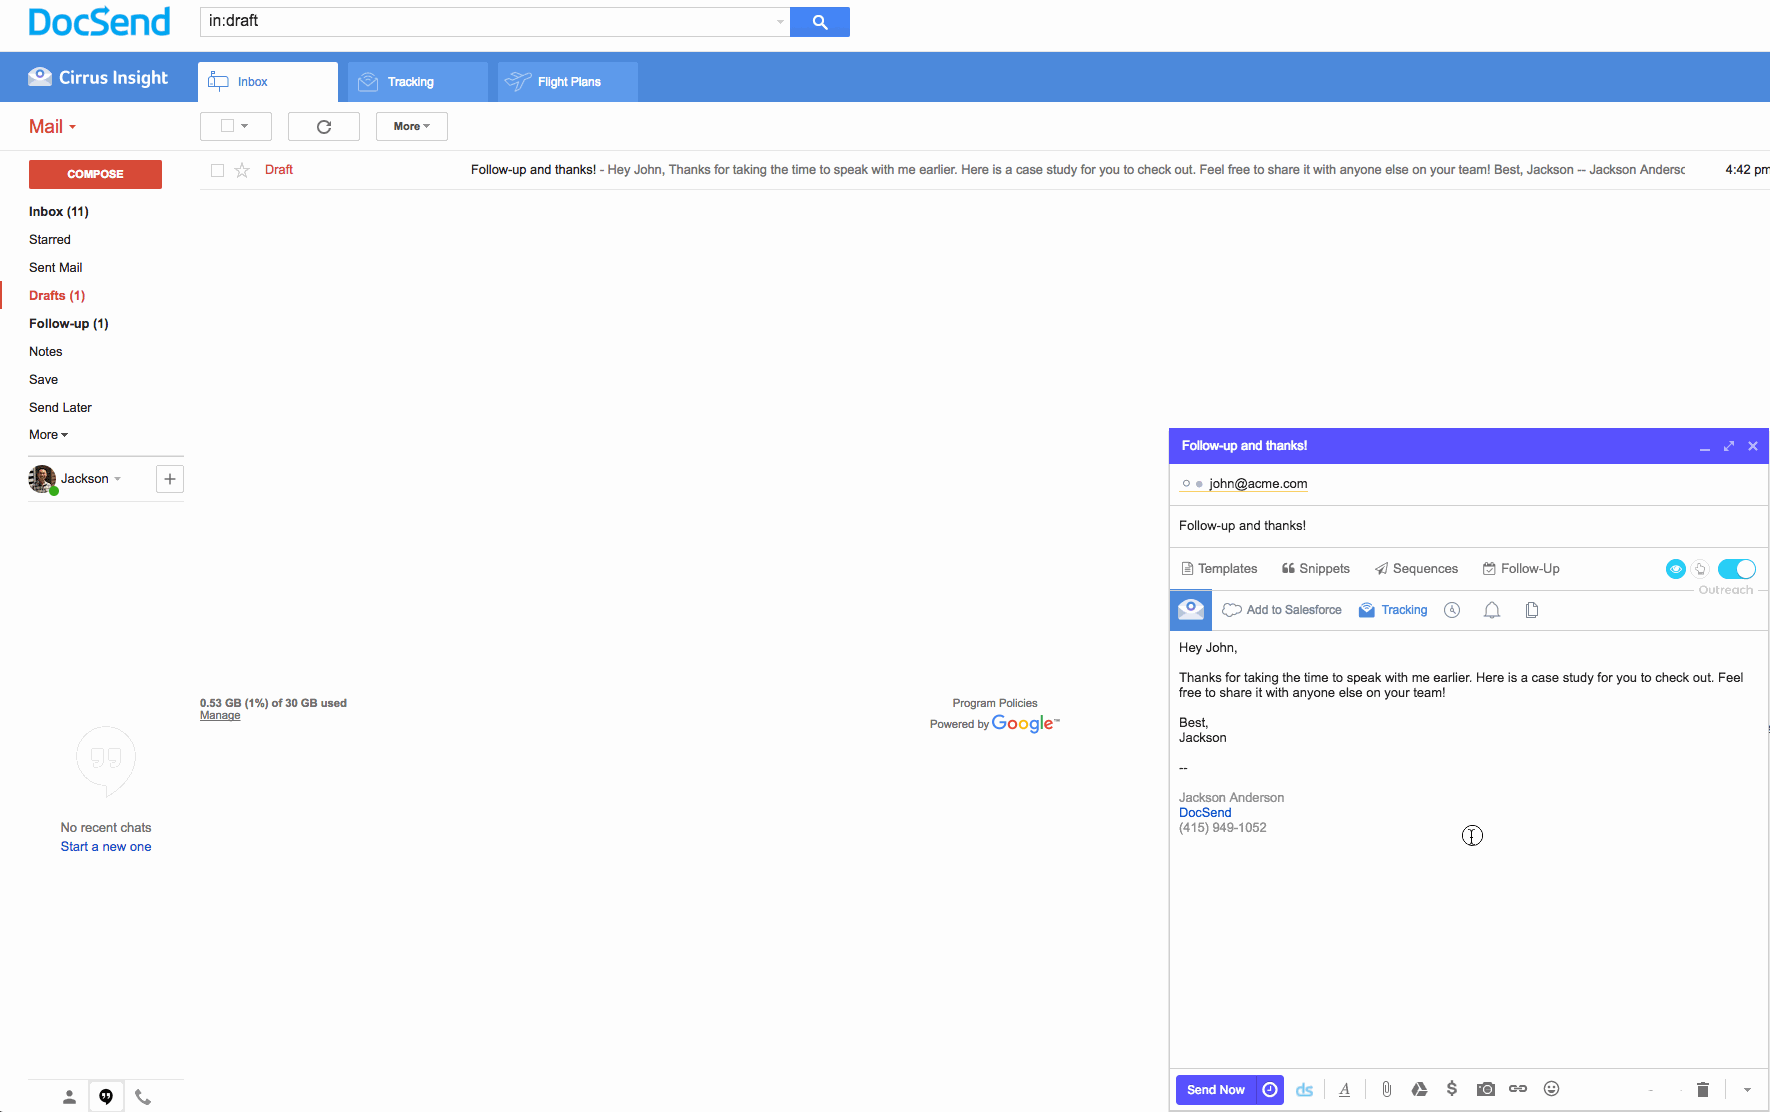
Task: Tick the select all checkbox
Action: point(227,126)
